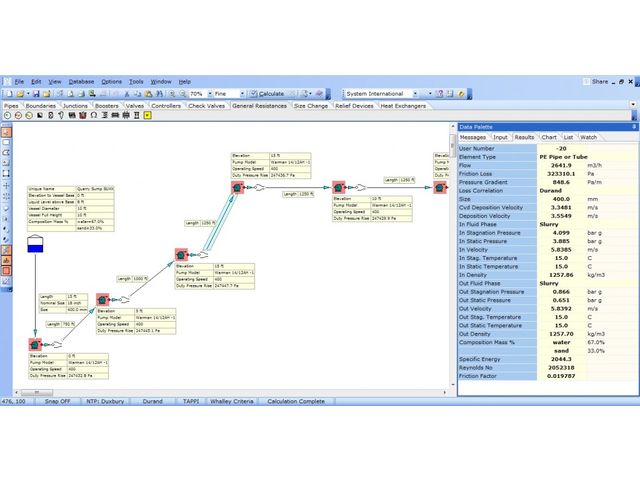Click the omega resistance component icon
The width and height of the screenshot is (640, 480).
tap(93, 115)
